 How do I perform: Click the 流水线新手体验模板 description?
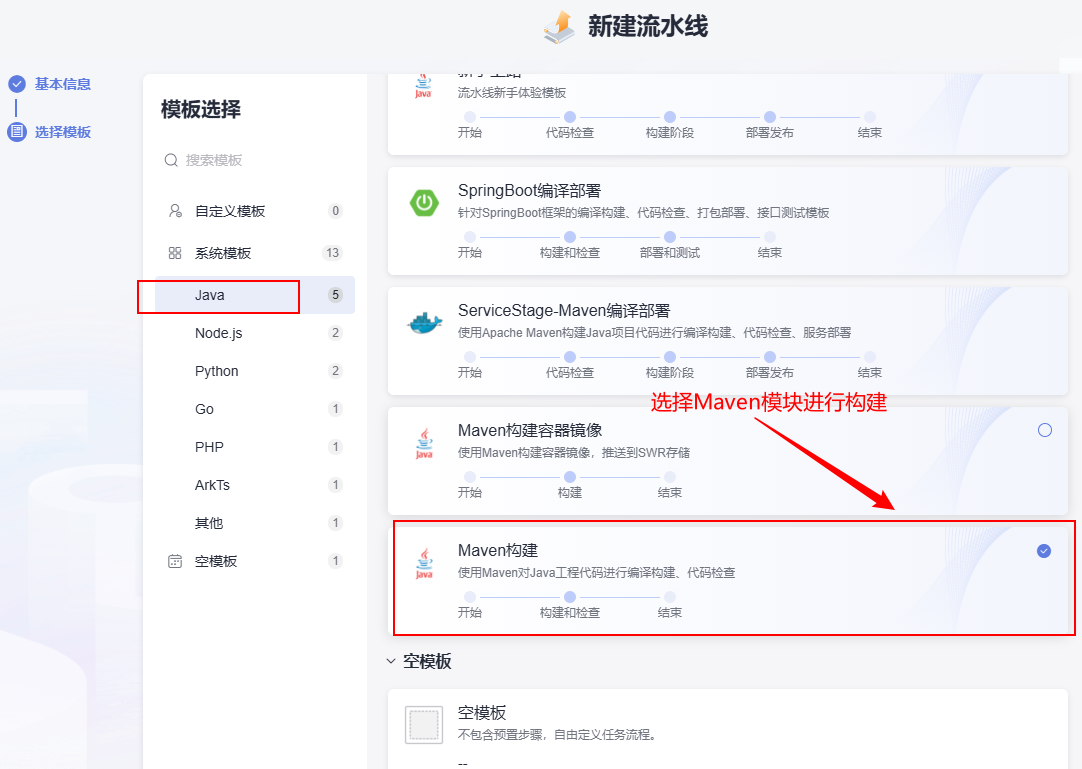(512, 93)
